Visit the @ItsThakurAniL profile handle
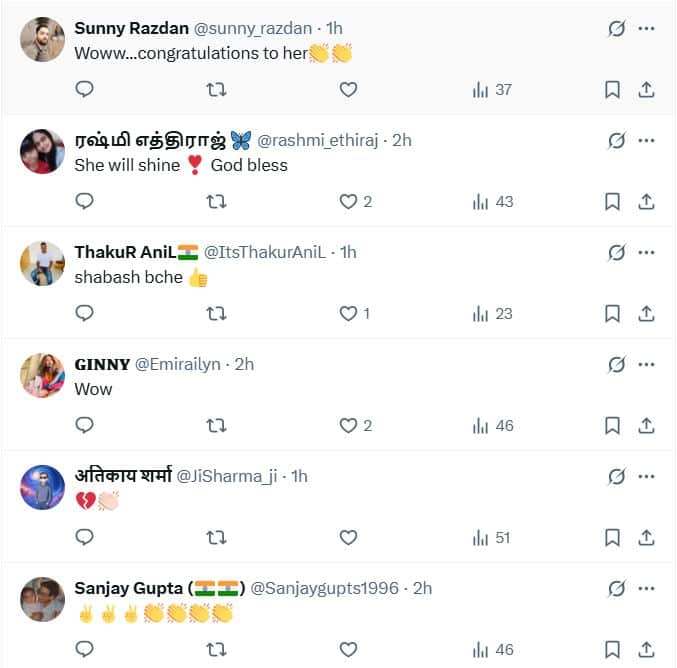The image size is (677, 668). point(265,252)
